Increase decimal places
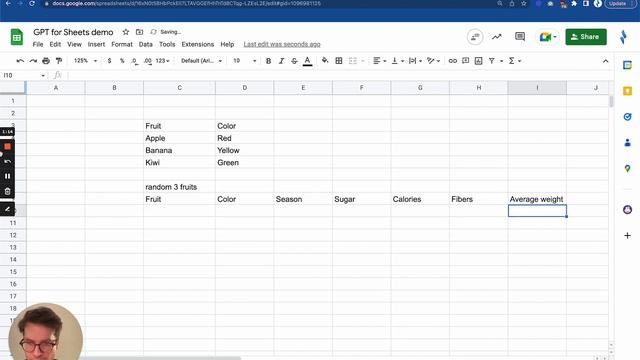The image size is (640, 360). 148,61
